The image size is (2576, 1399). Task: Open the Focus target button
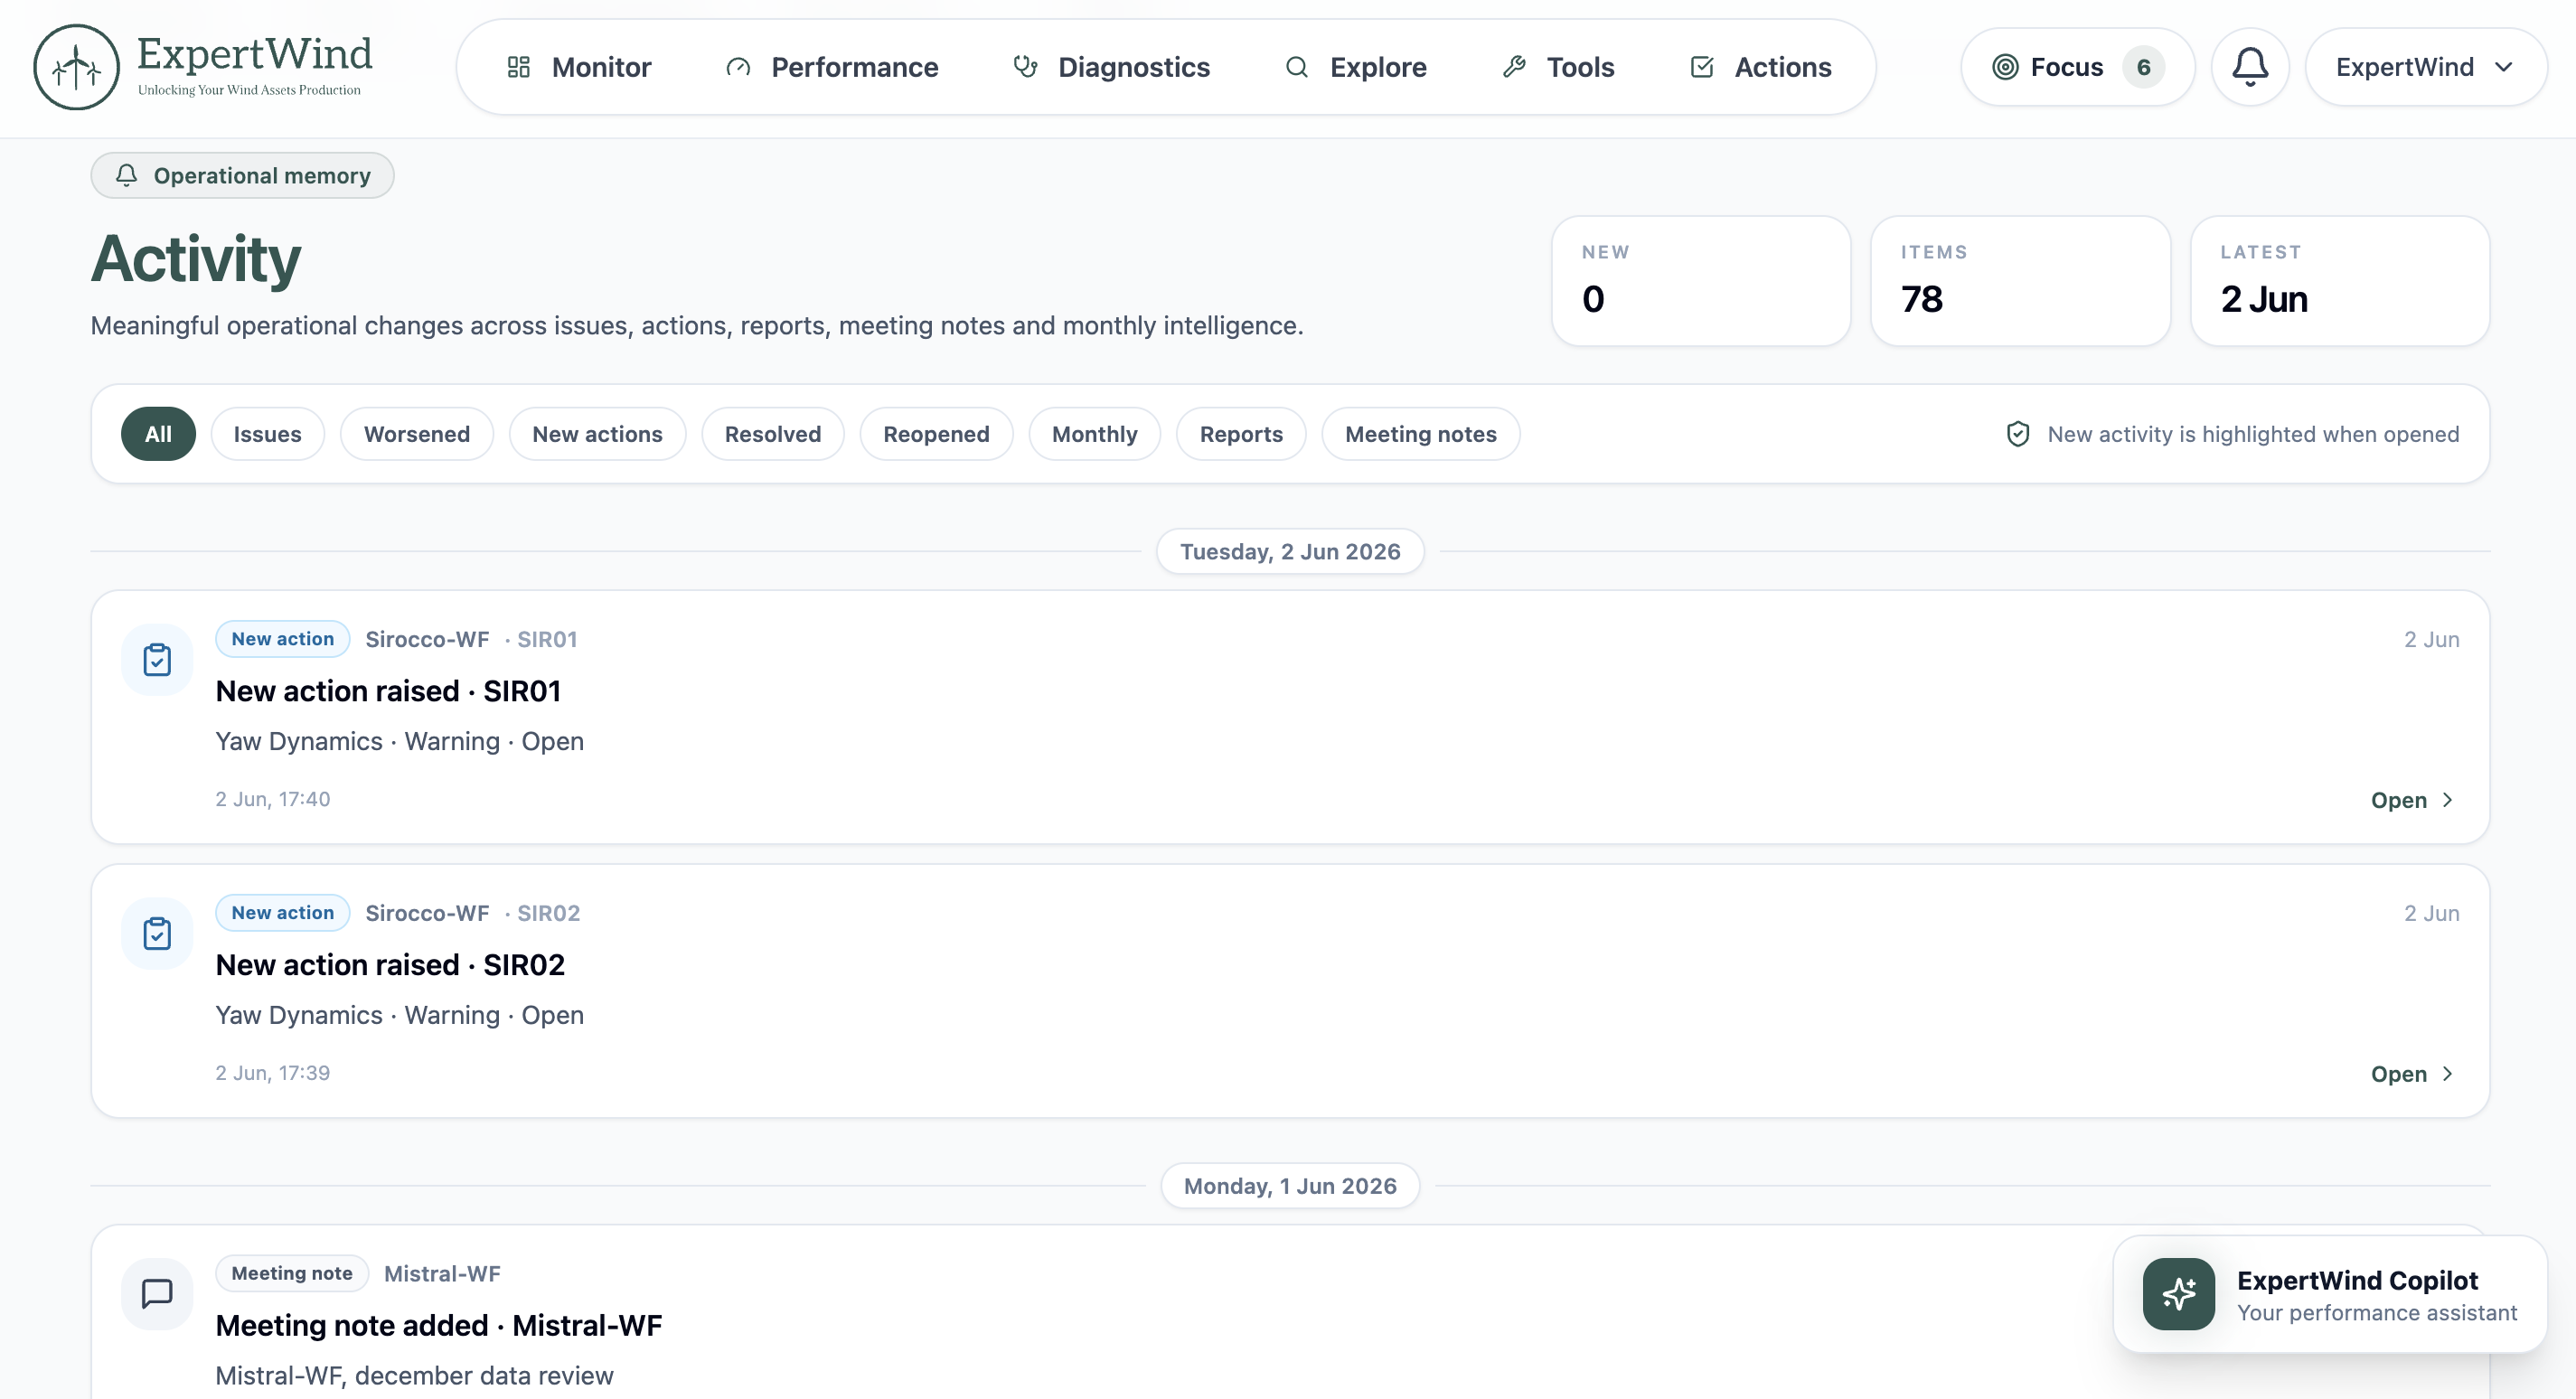pyautogui.click(x=2078, y=67)
